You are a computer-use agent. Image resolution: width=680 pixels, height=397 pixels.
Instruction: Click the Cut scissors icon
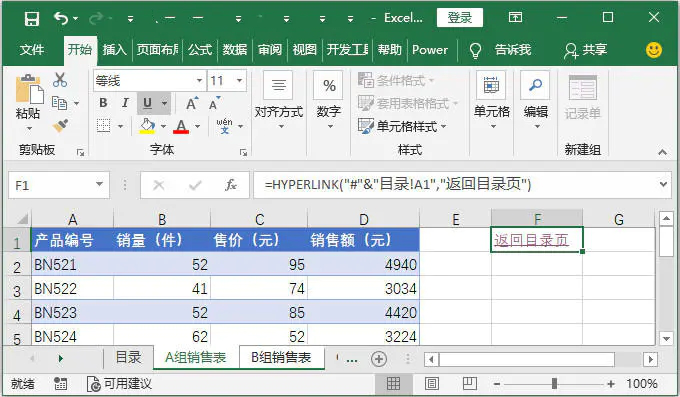pyautogui.click(x=60, y=80)
